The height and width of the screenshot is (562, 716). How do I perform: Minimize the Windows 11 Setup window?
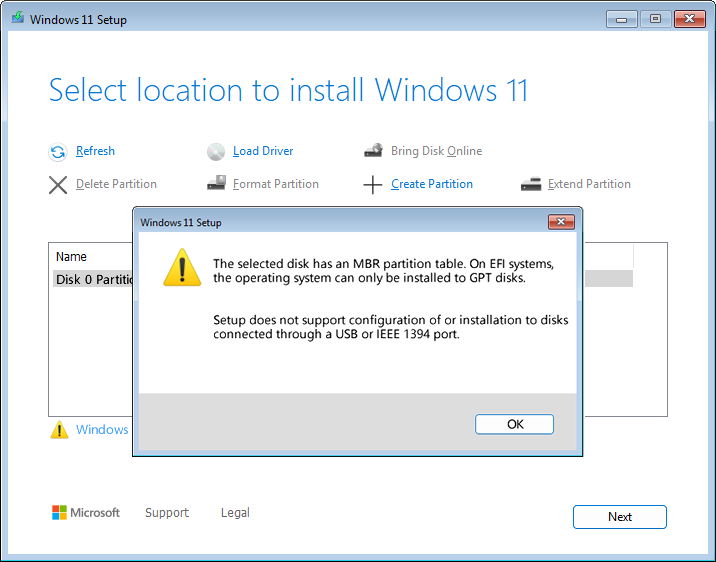point(621,19)
